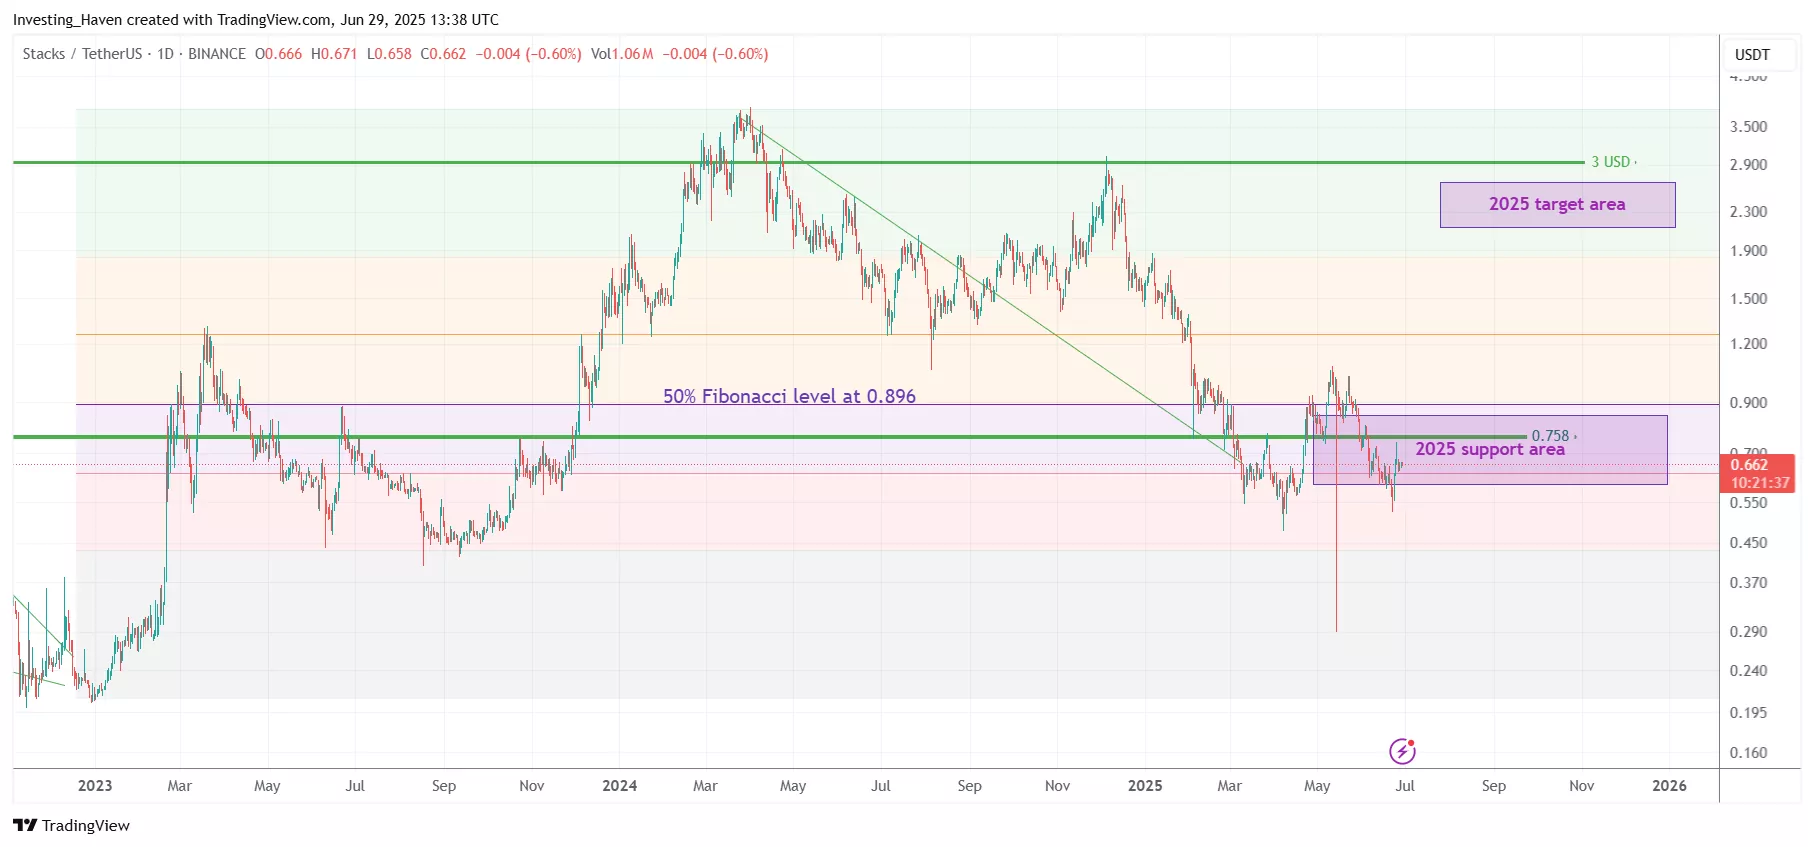Click the '2025 target area' box
The image size is (1814, 847).
1557,204
